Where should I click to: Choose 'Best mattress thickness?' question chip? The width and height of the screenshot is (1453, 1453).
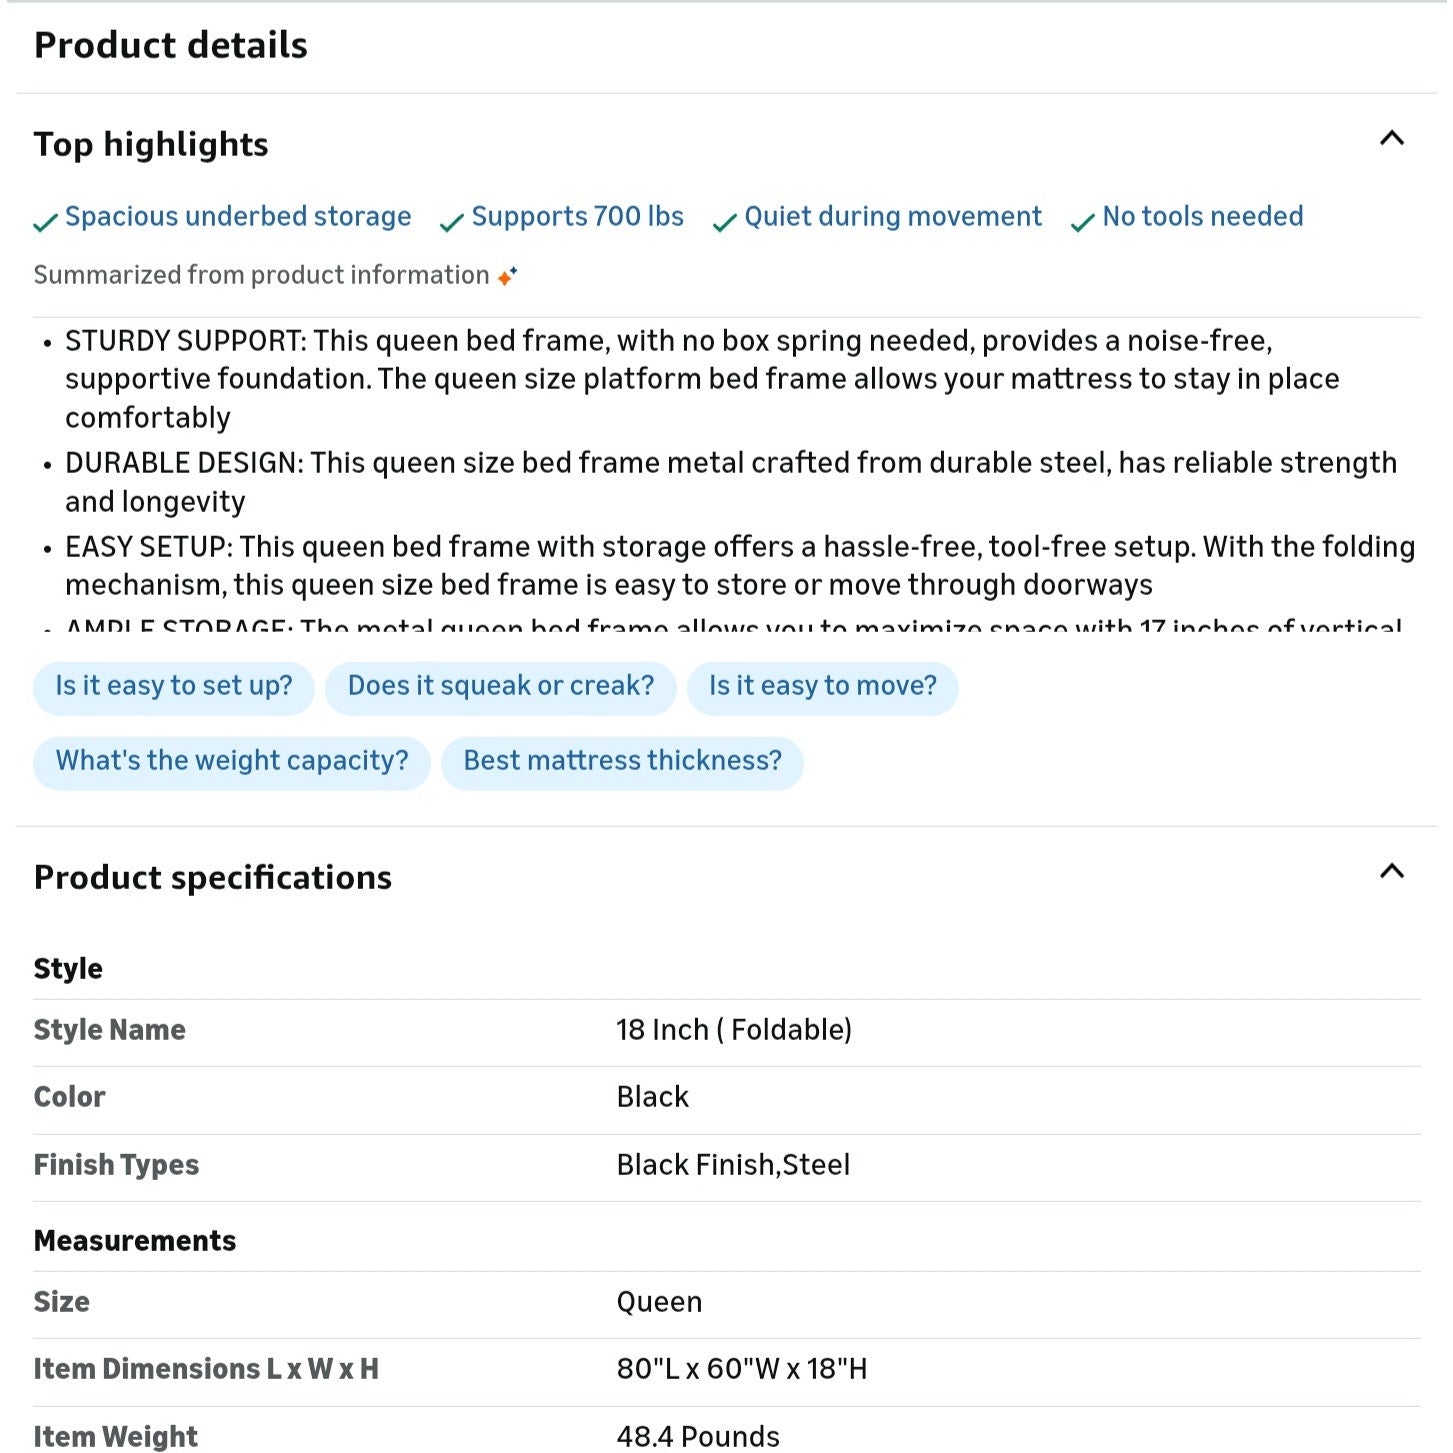622,761
